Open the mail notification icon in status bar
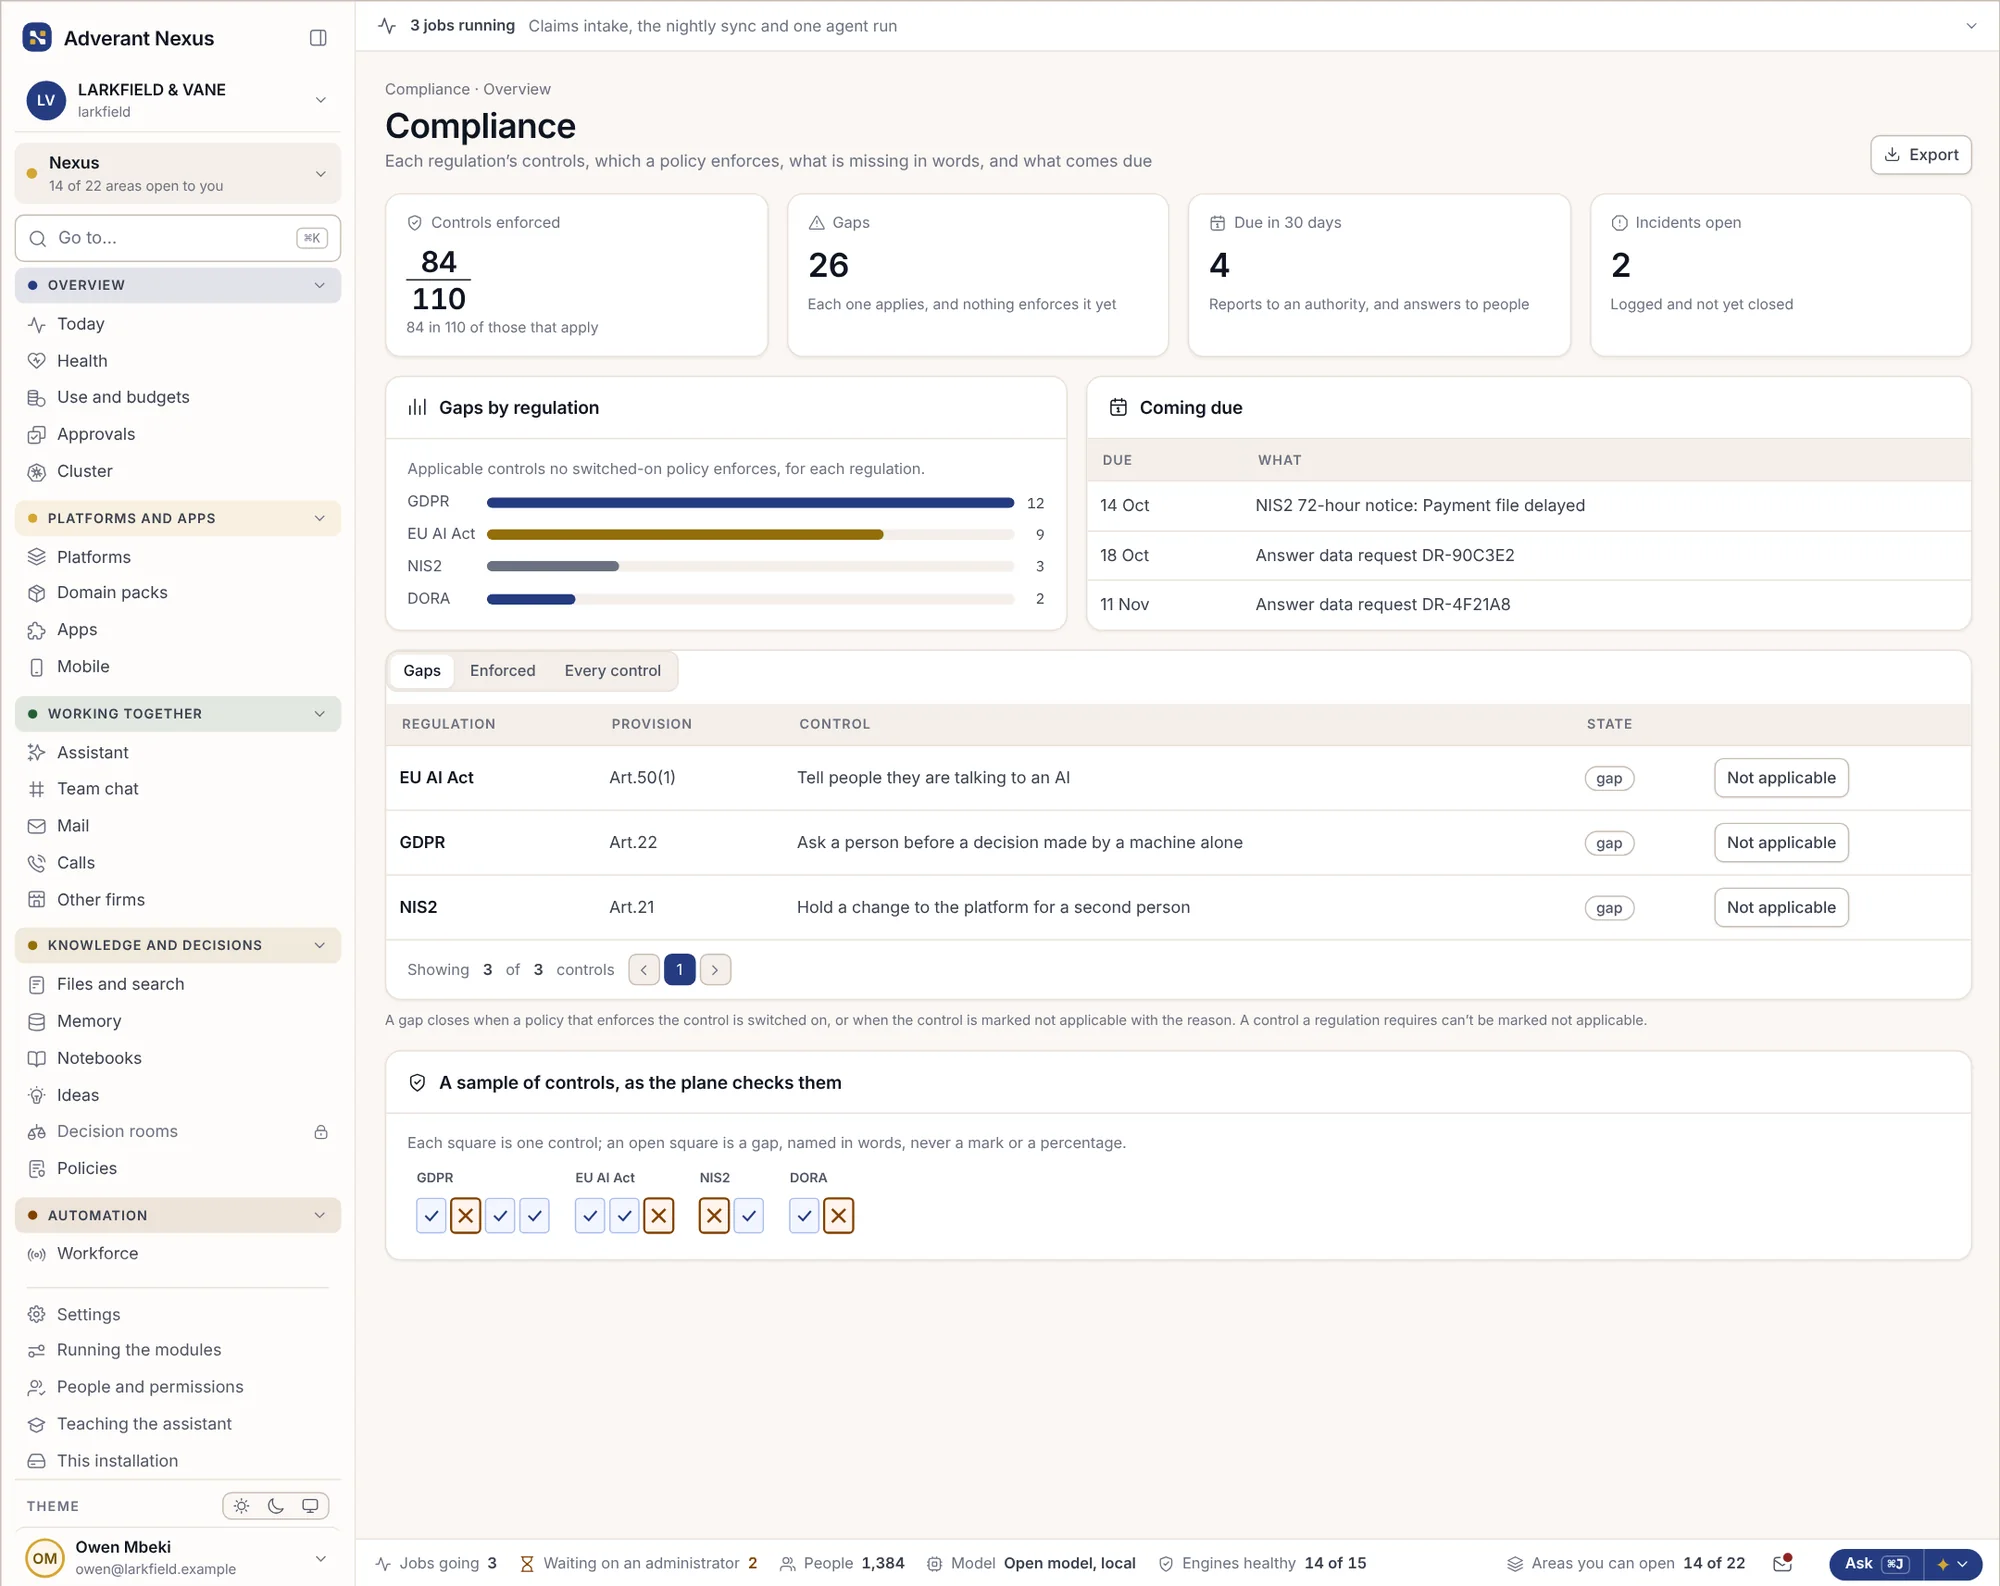The width and height of the screenshot is (2000, 1586). [x=1782, y=1563]
